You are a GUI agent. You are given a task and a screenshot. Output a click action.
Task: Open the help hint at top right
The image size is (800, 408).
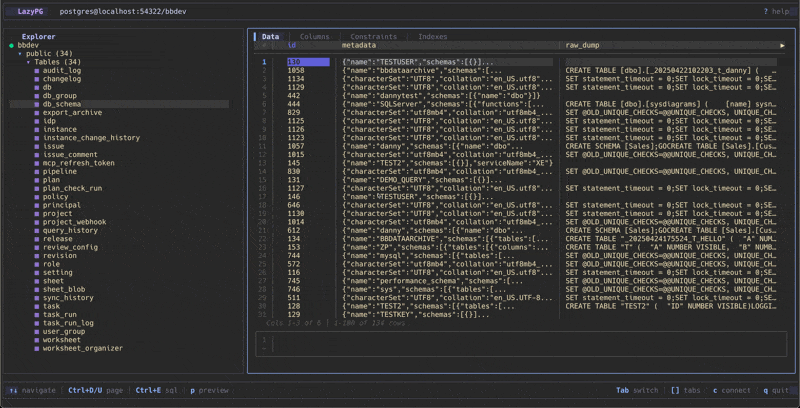(x=776, y=11)
